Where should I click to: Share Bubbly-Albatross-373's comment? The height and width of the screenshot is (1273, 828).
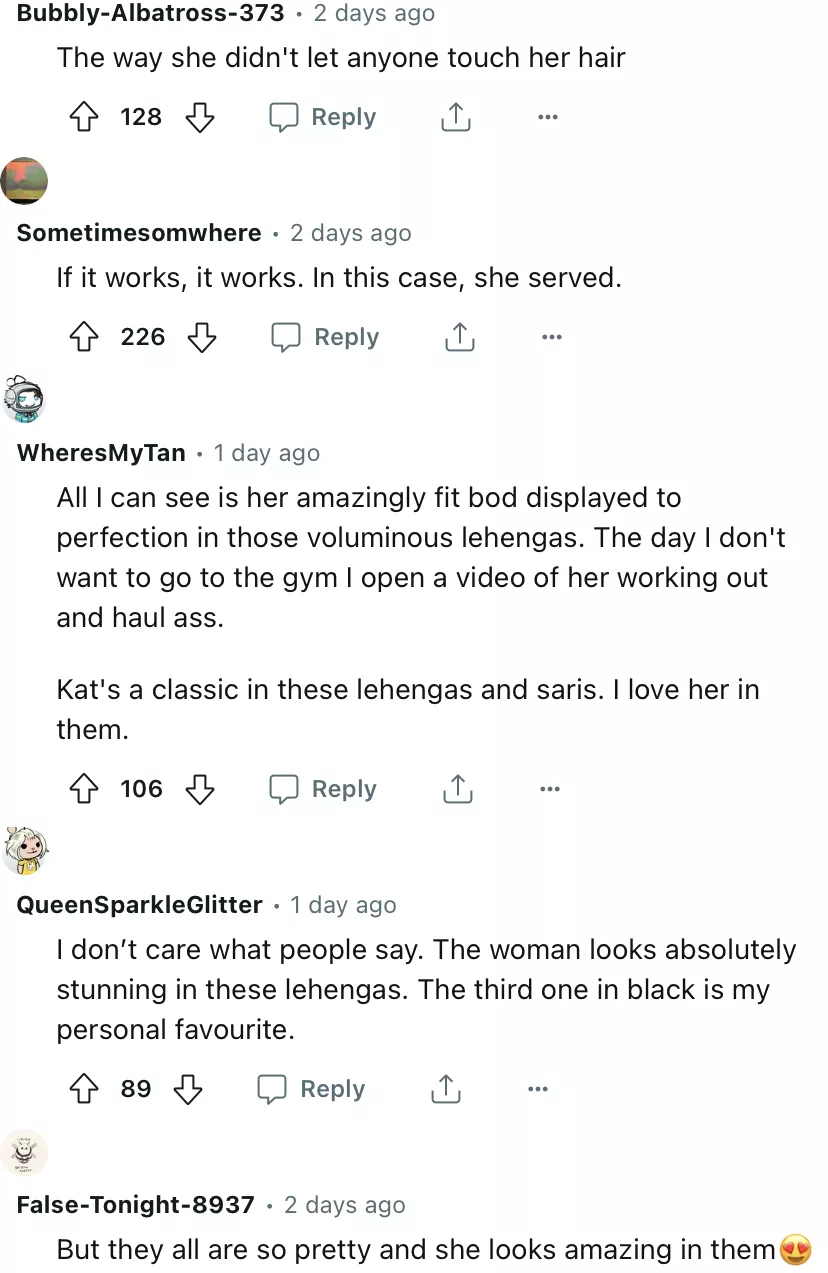click(456, 118)
